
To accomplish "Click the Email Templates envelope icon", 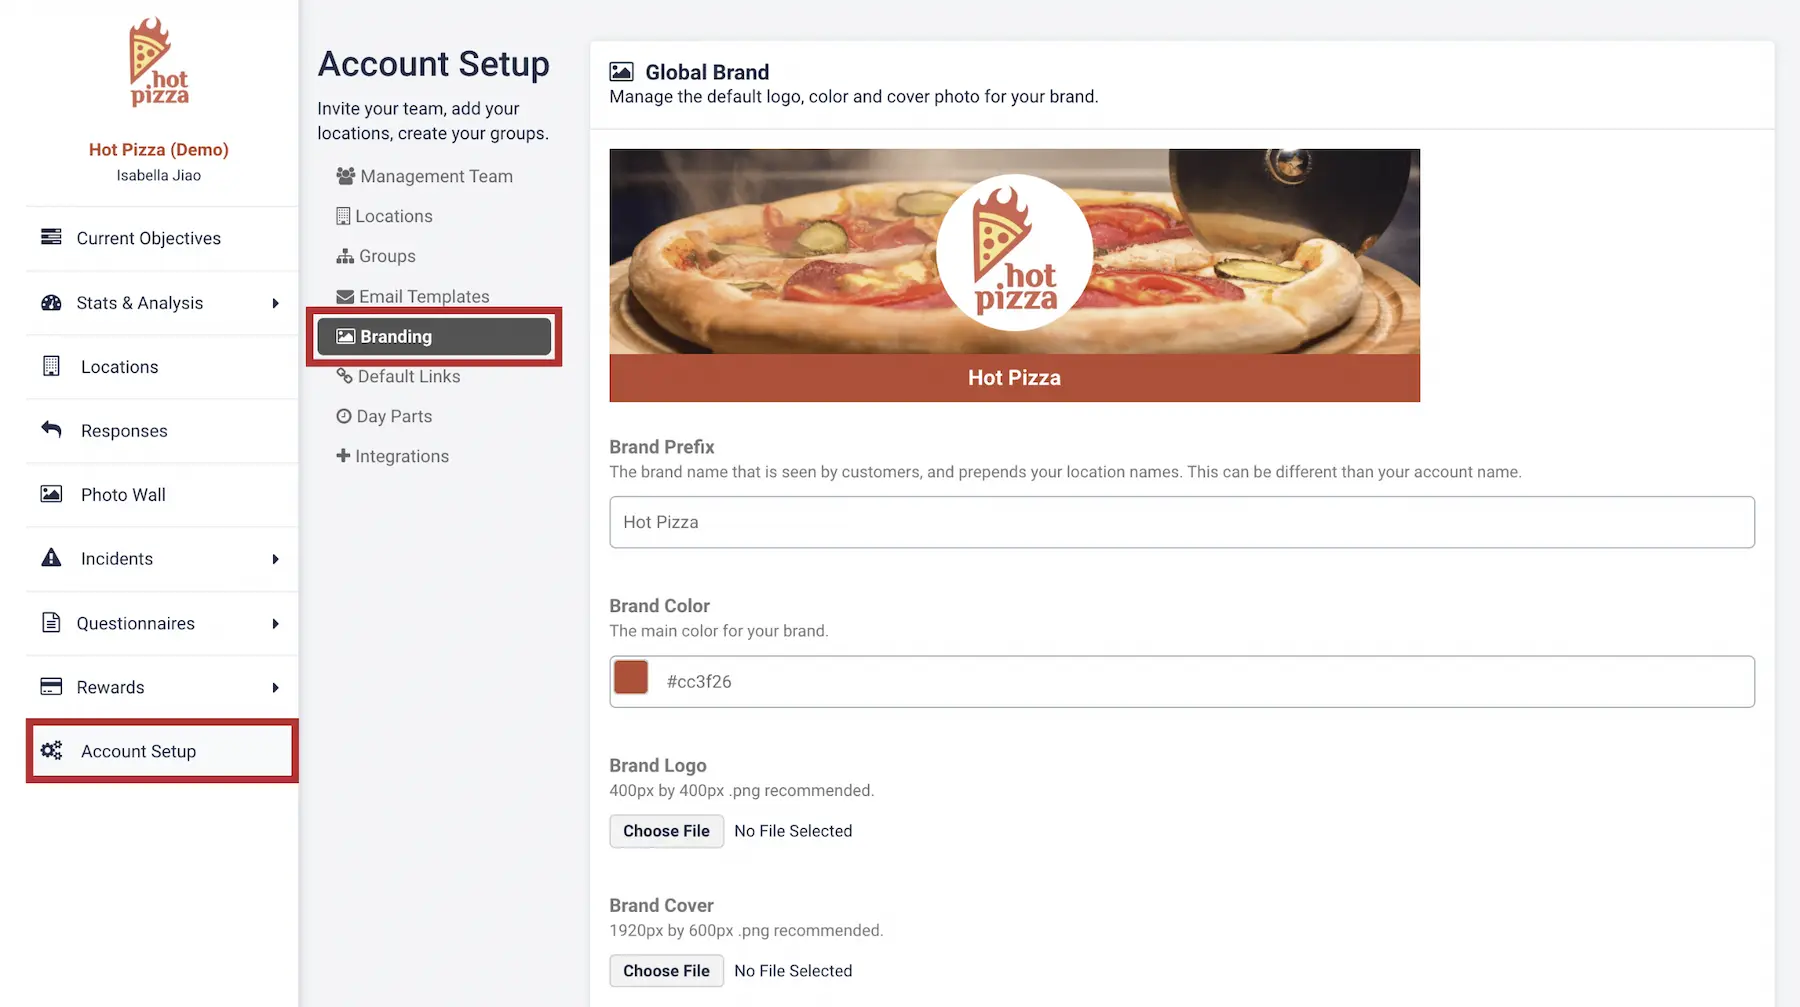I will [x=345, y=296].
